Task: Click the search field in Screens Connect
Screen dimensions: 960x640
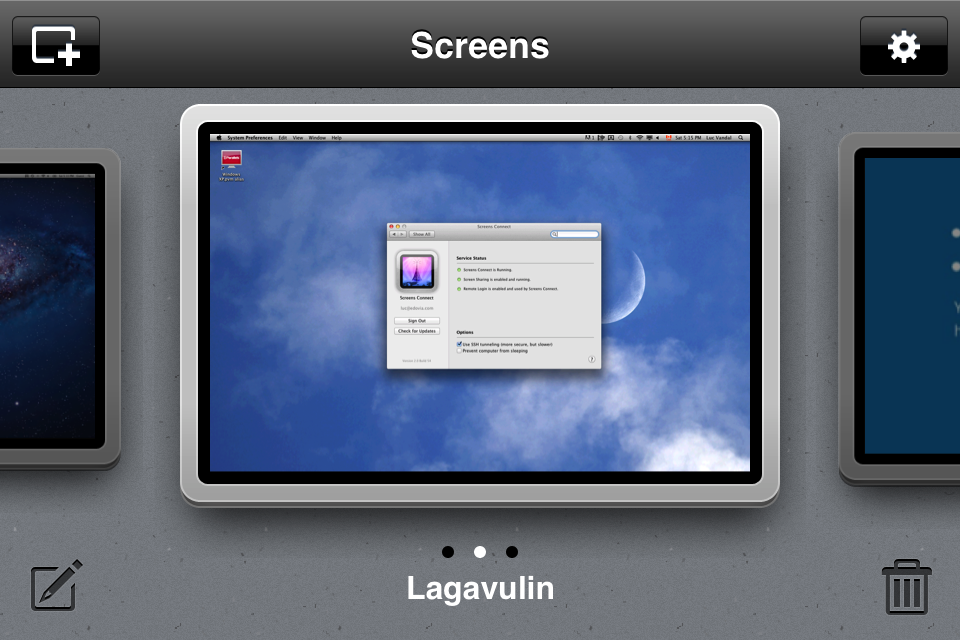Action: pos(576,234)
